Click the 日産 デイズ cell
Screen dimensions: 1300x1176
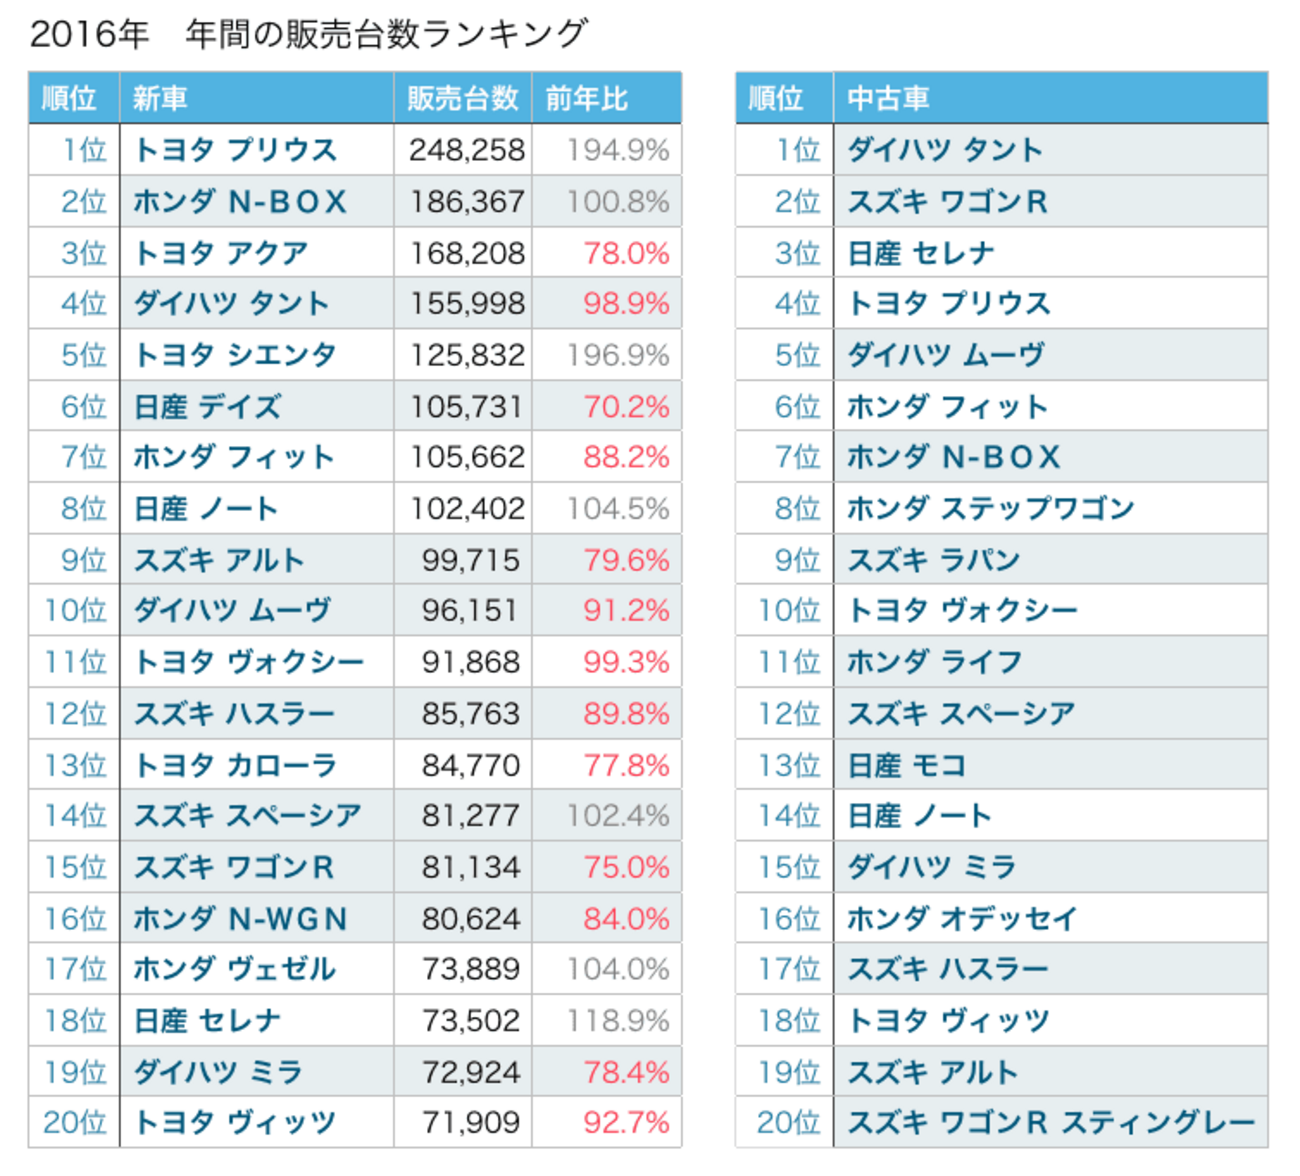(208, 407)
